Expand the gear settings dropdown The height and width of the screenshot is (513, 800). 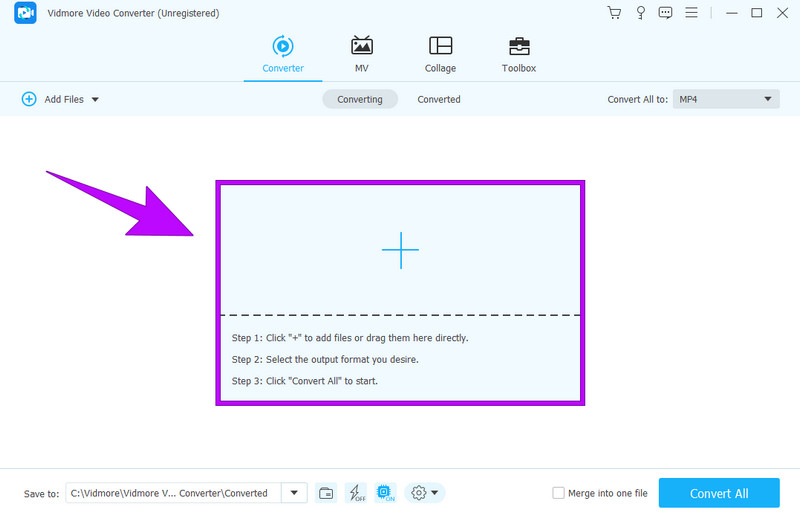point(425,493)
